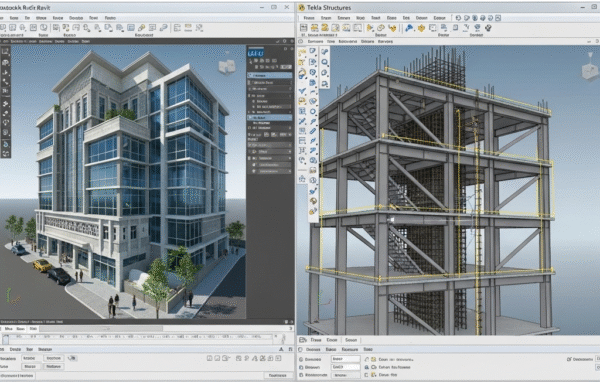Open the last menu in Tekla Structures' menu bar

pos(439,18)
